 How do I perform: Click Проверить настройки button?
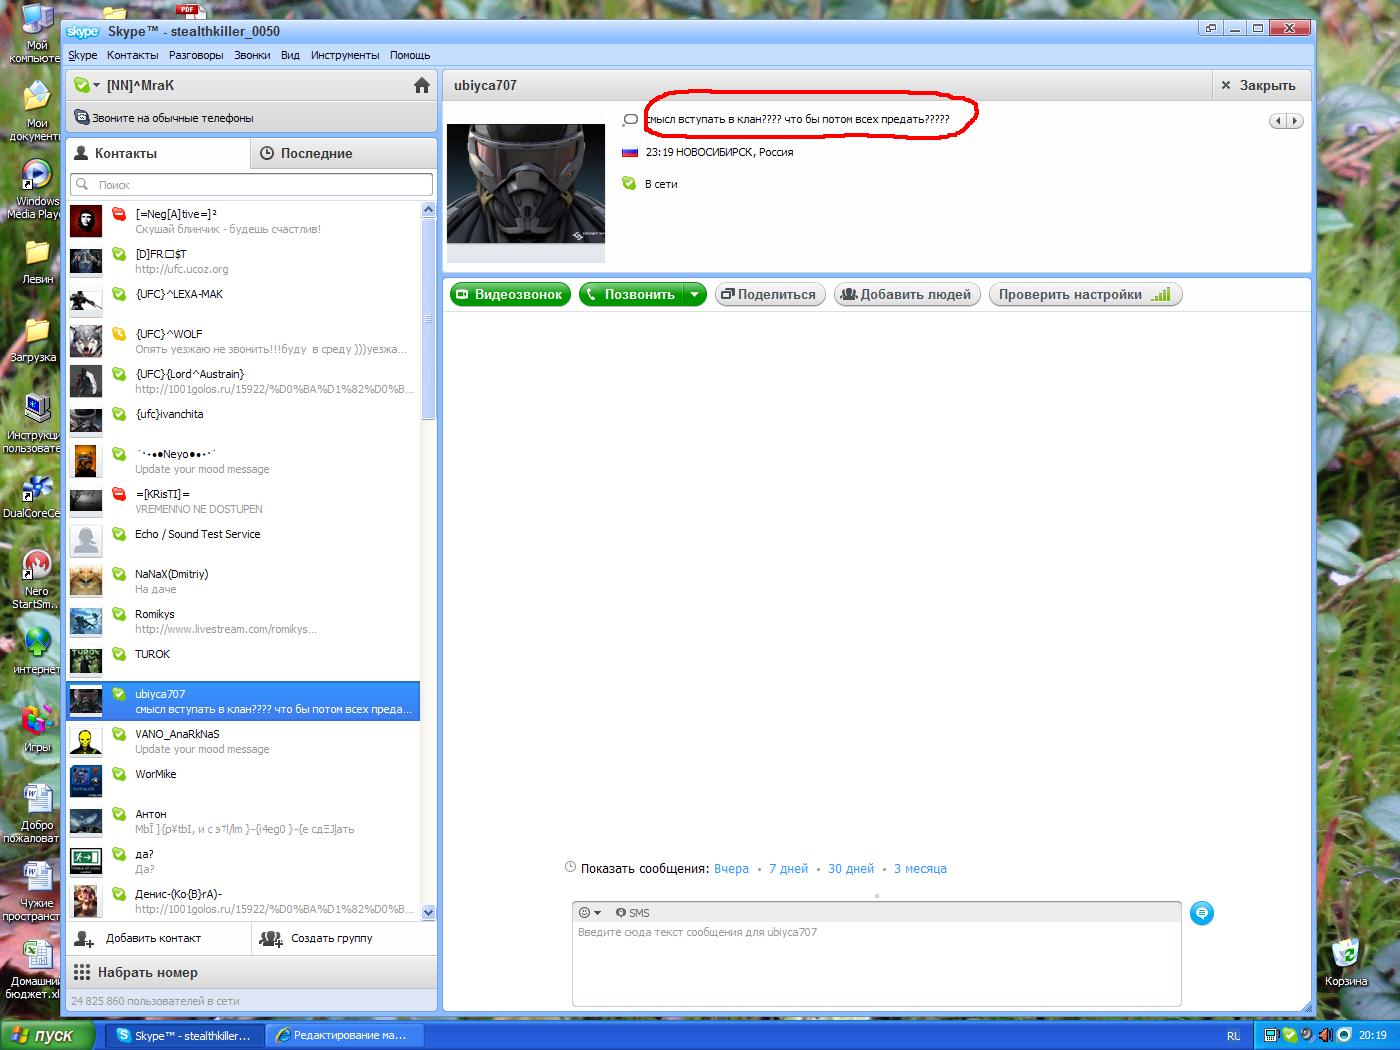pos(1085,295)
